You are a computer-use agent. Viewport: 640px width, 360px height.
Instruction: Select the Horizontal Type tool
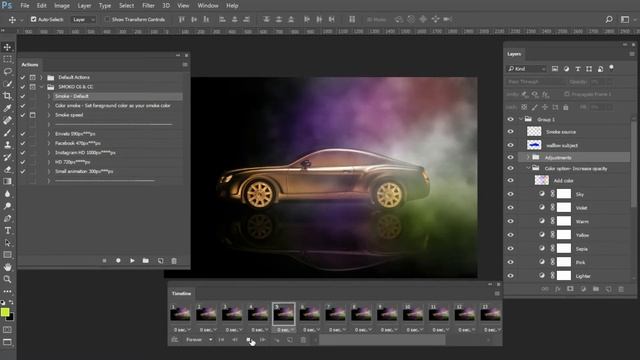click(7, 231)
